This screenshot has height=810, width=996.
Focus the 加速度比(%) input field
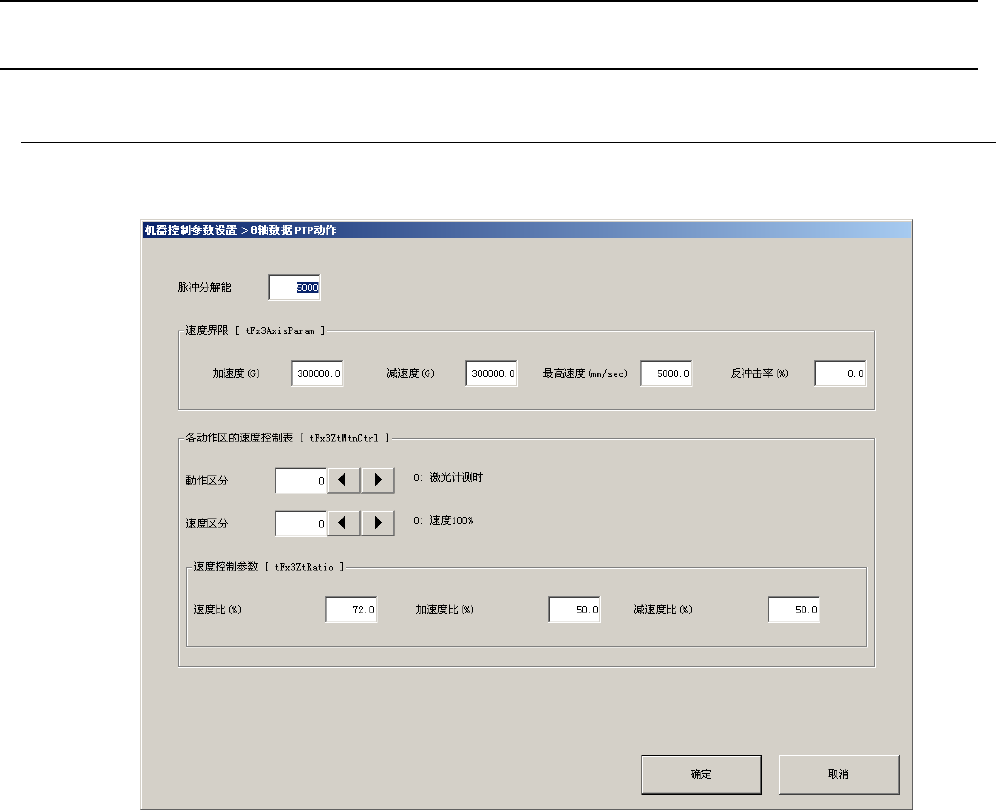pyautogui.click(x=574, y=609)
